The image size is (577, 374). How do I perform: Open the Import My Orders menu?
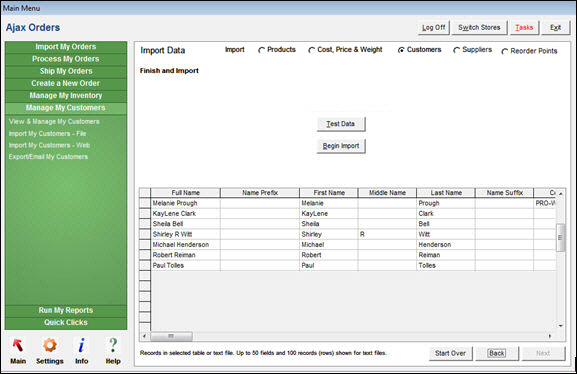66,47
